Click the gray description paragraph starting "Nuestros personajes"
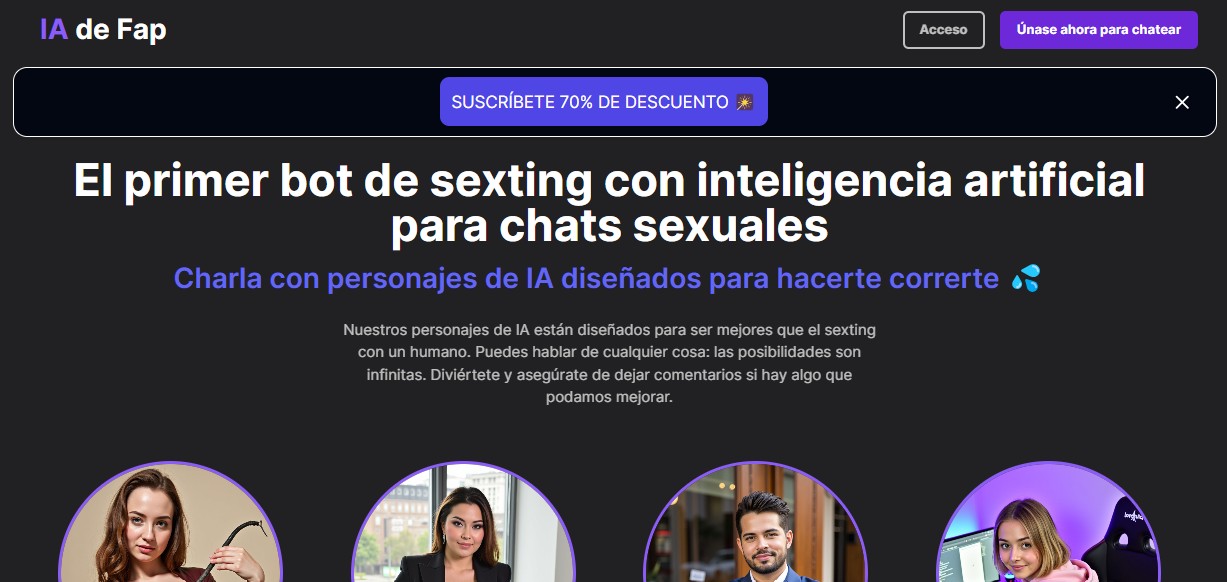 609,362
